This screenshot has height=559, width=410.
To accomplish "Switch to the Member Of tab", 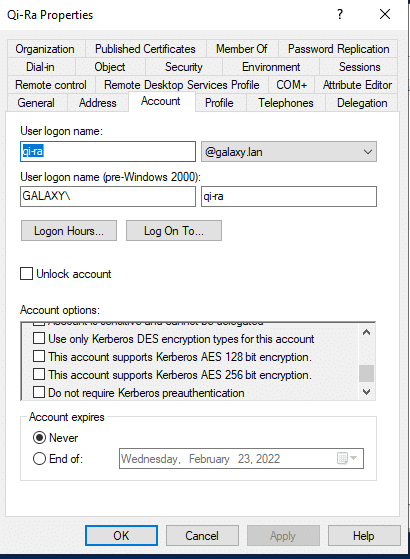I will pyautogui.click(x=242, y=49).
